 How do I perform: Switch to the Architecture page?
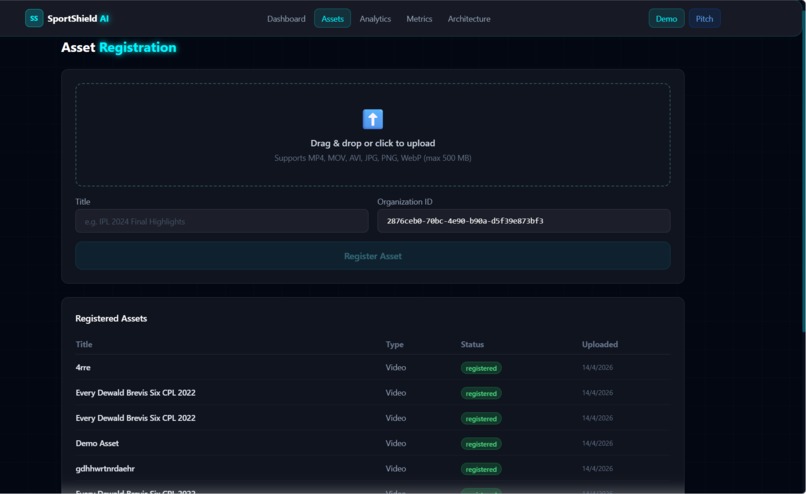pyautogui.click(x=469, y=19)
